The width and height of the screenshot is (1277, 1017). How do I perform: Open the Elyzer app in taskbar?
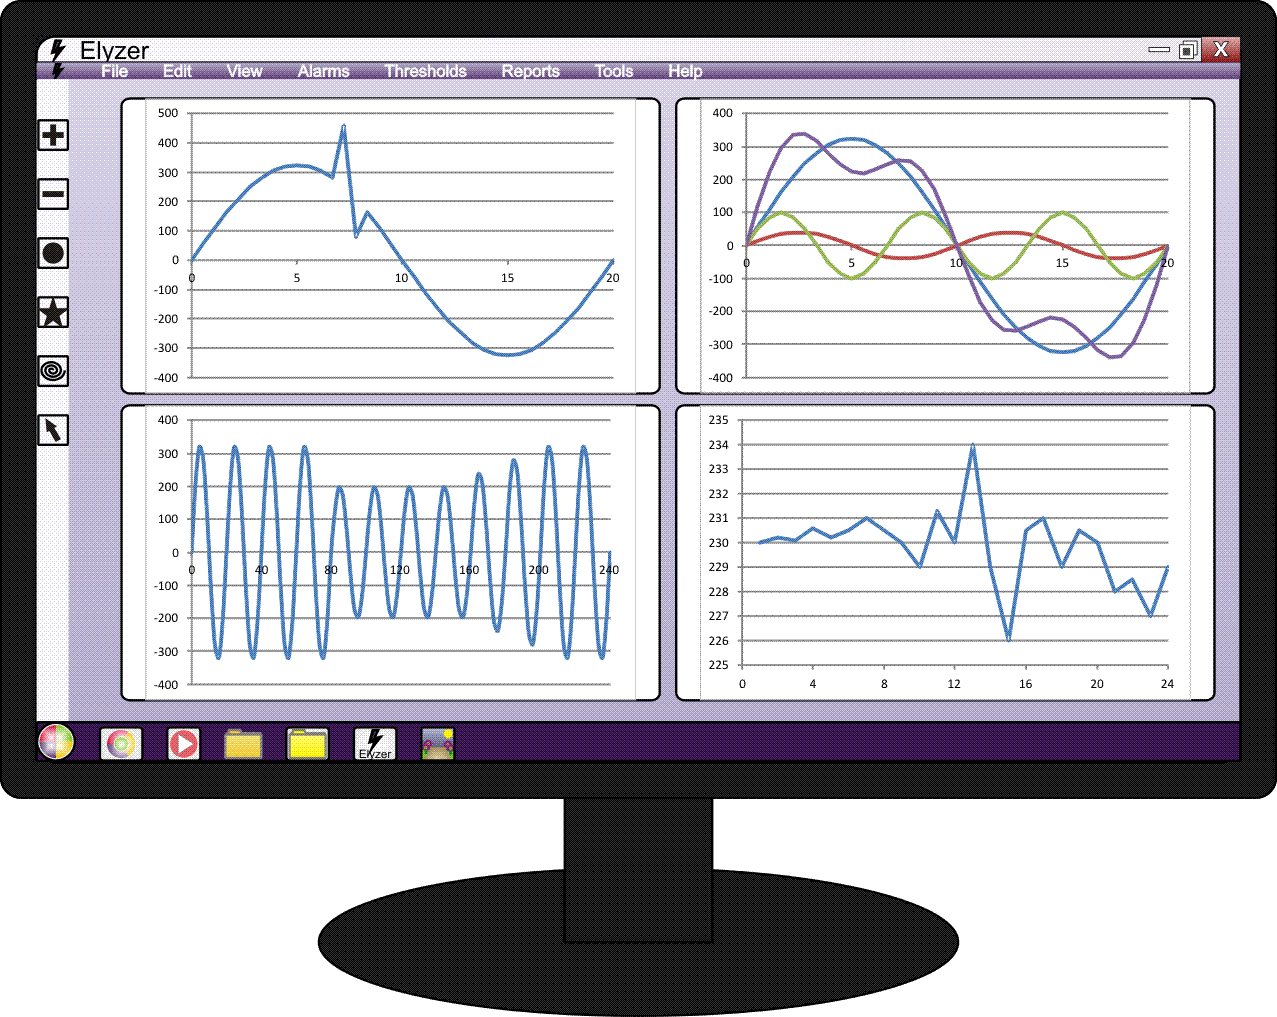coord(375,744)
